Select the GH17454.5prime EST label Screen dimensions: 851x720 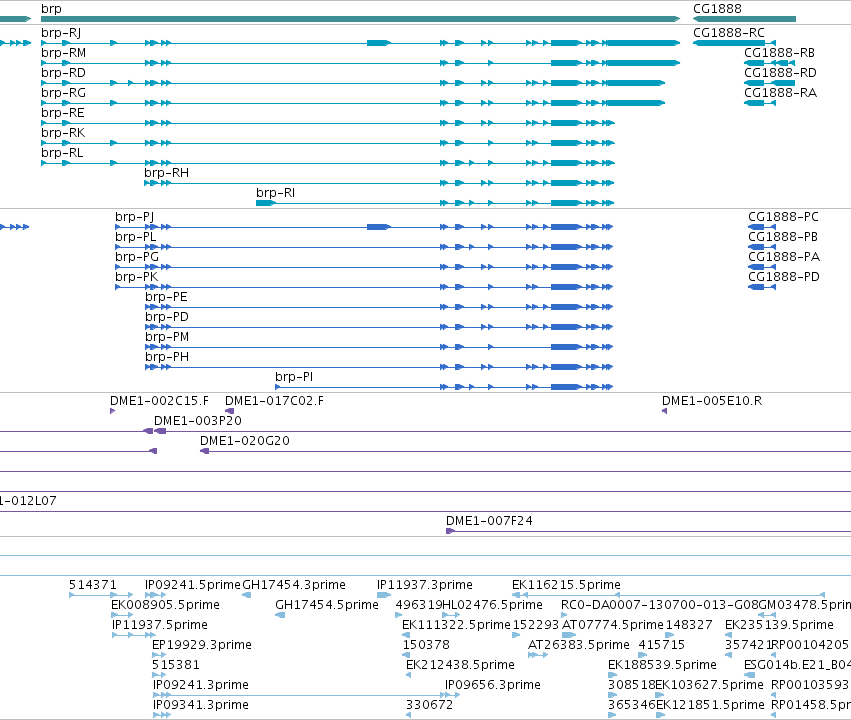tap(327, 606)
